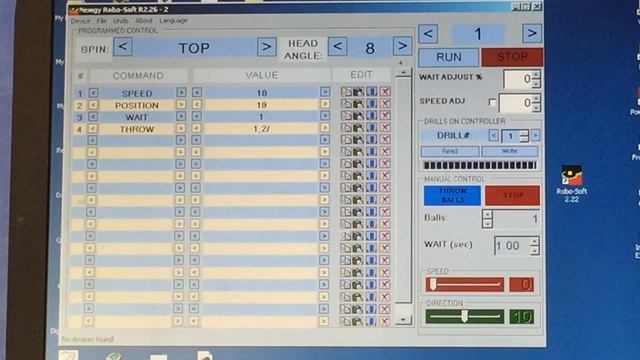Screen dimensions: 640x360
Task: Click the Balls spinner arrows
Action: (x=487, y=219)
